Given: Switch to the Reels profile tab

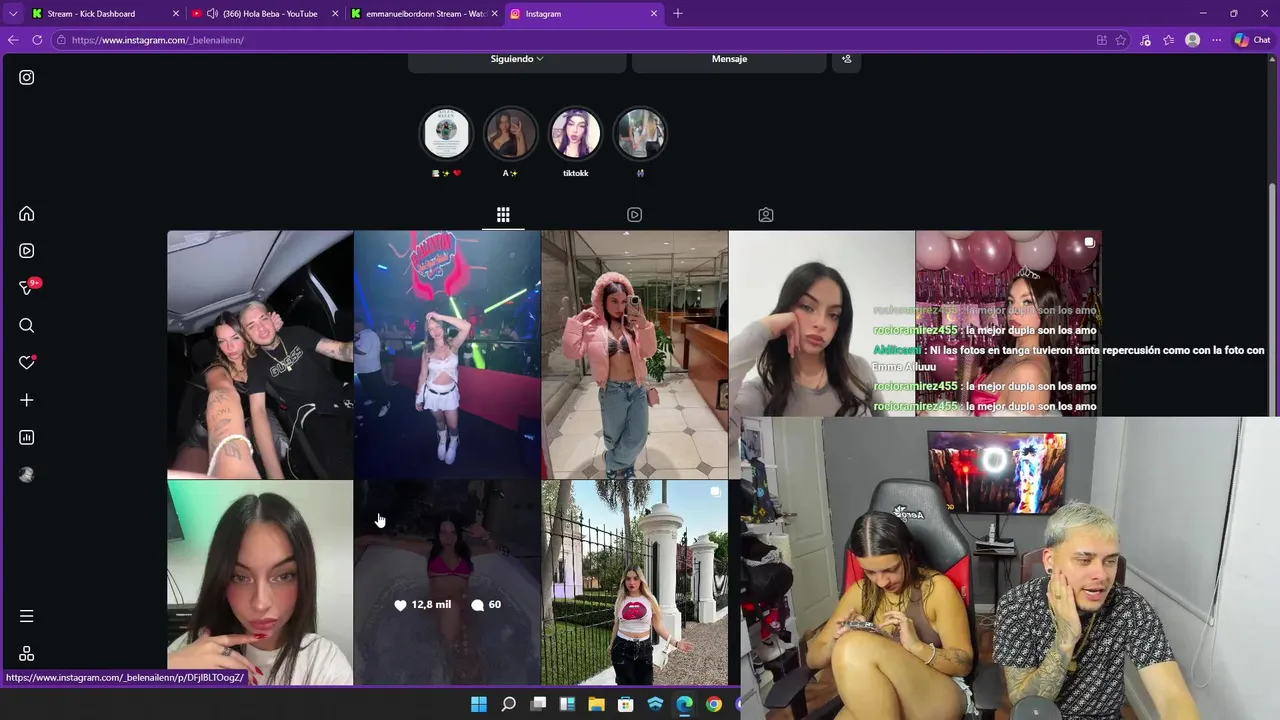Looking at the screenshot, I should 634,215.
